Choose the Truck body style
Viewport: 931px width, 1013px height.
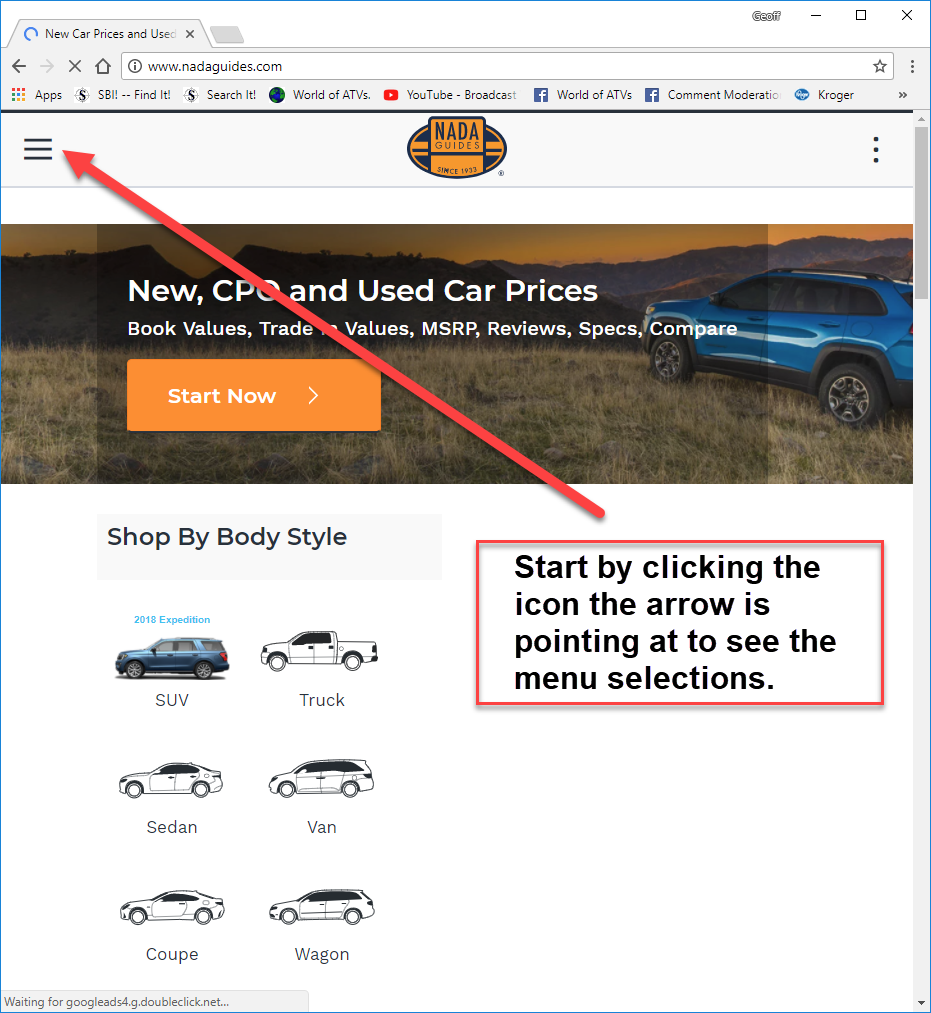coord(321,669)
